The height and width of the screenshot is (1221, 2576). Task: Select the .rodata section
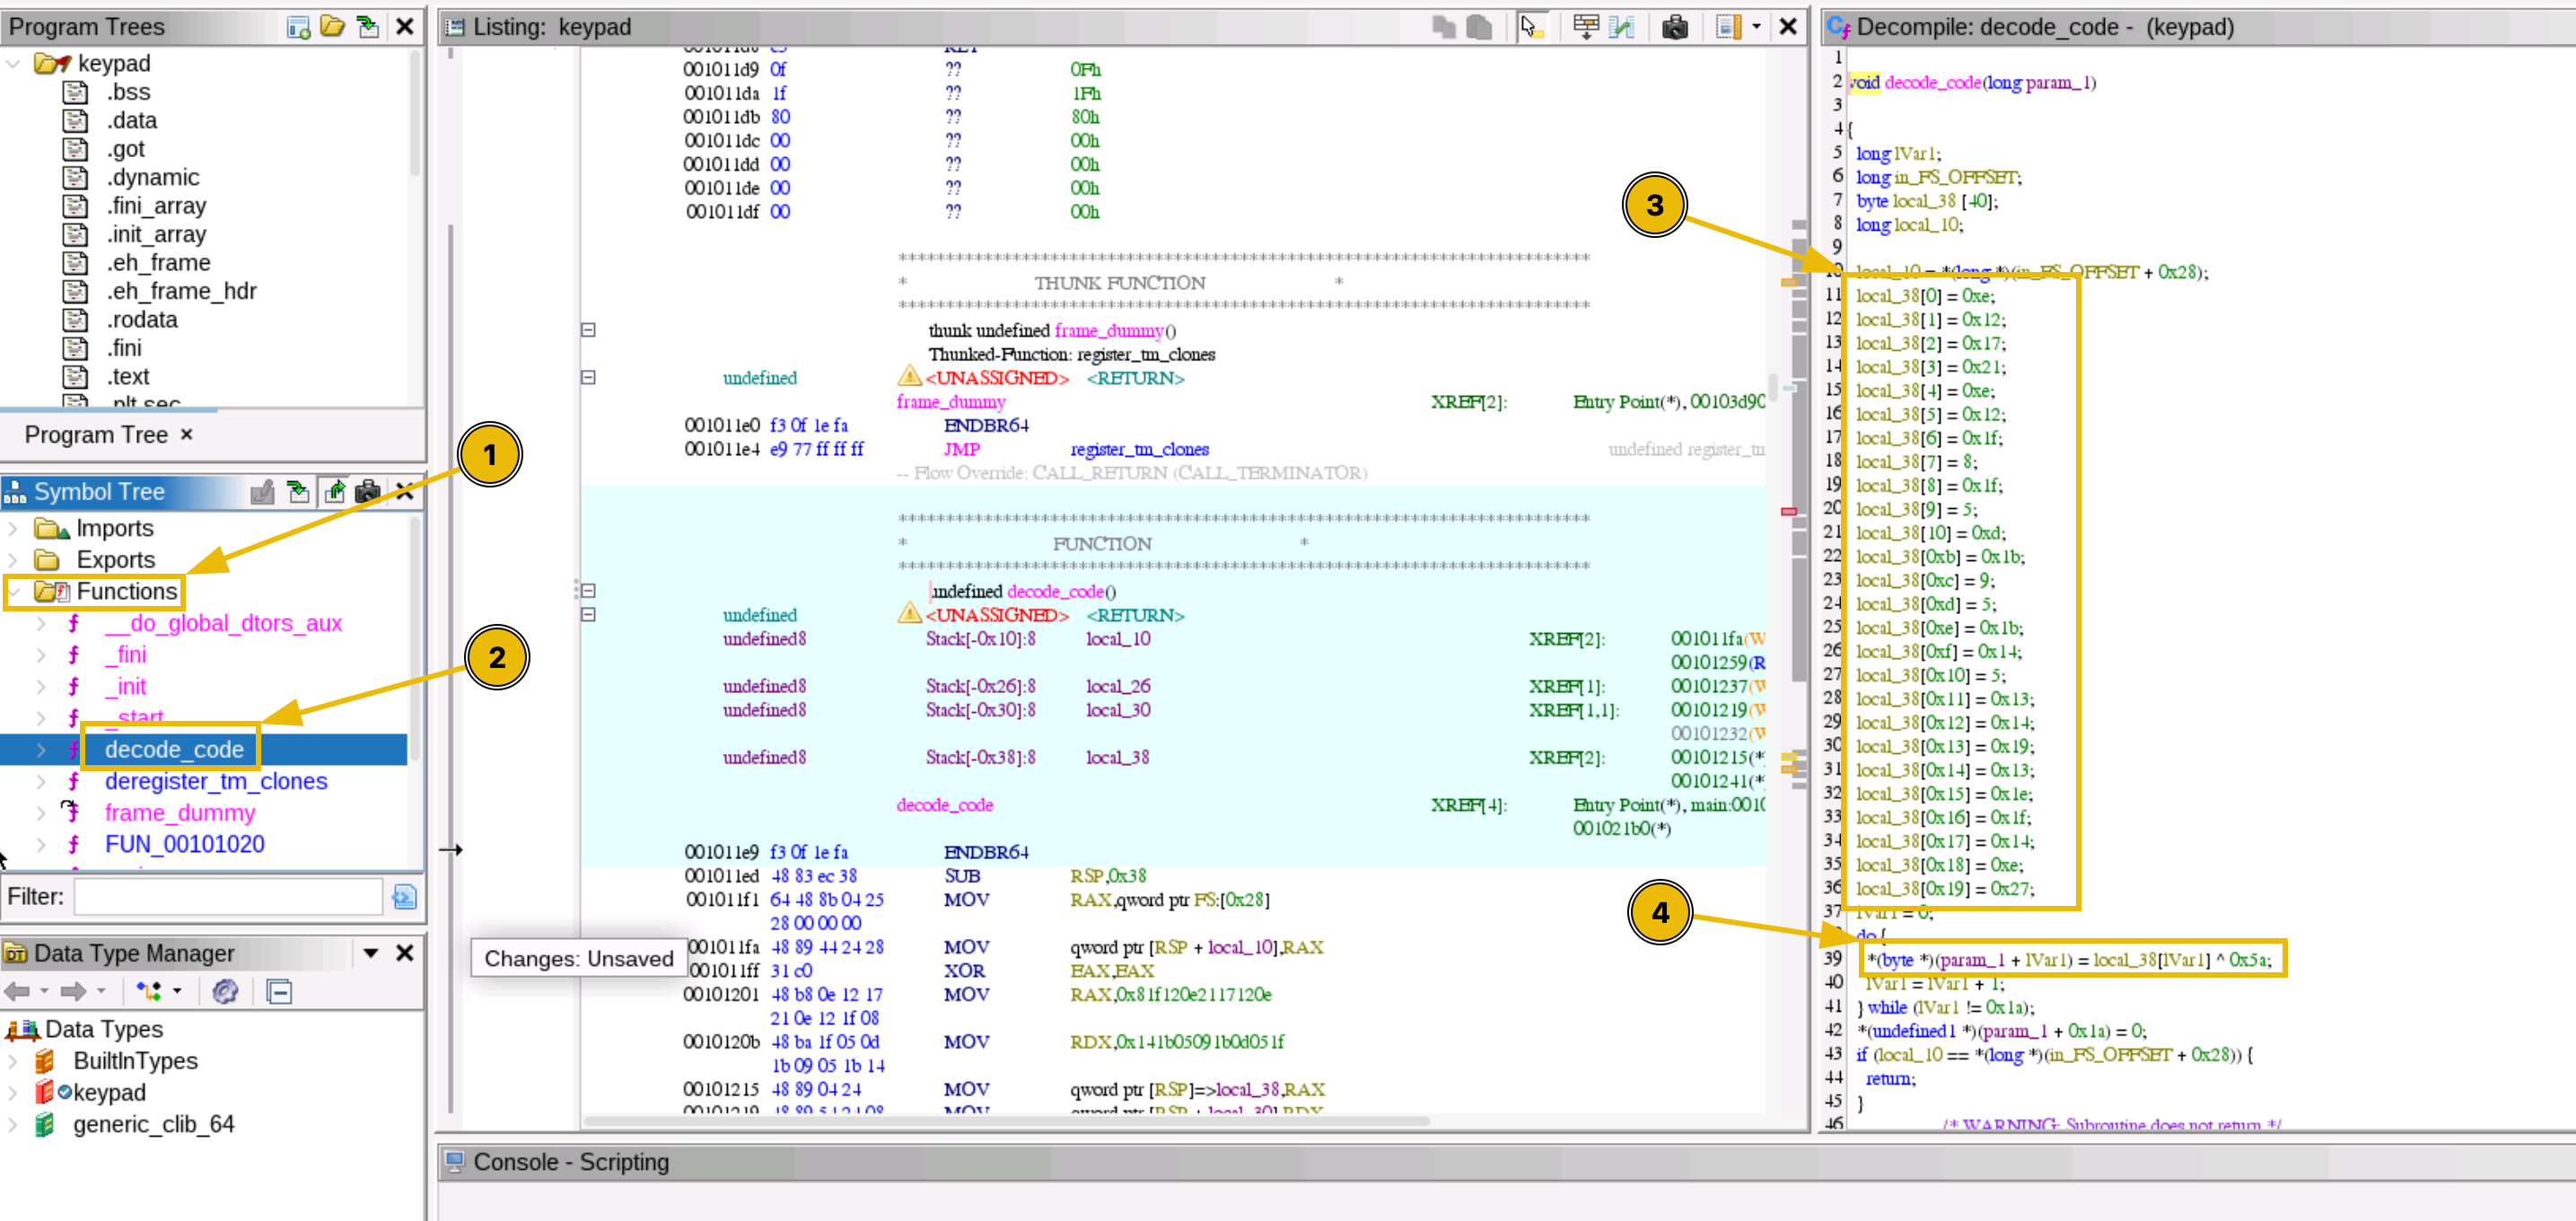click(143, 320)
